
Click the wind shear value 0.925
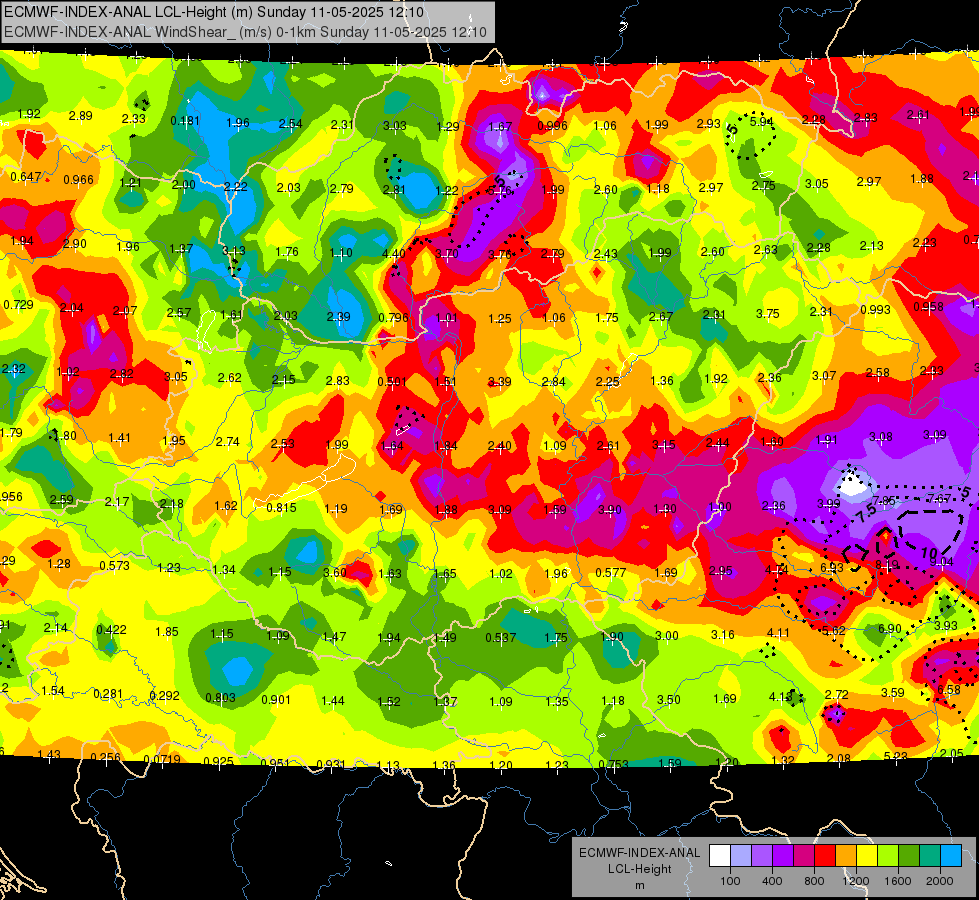[219, 761]
